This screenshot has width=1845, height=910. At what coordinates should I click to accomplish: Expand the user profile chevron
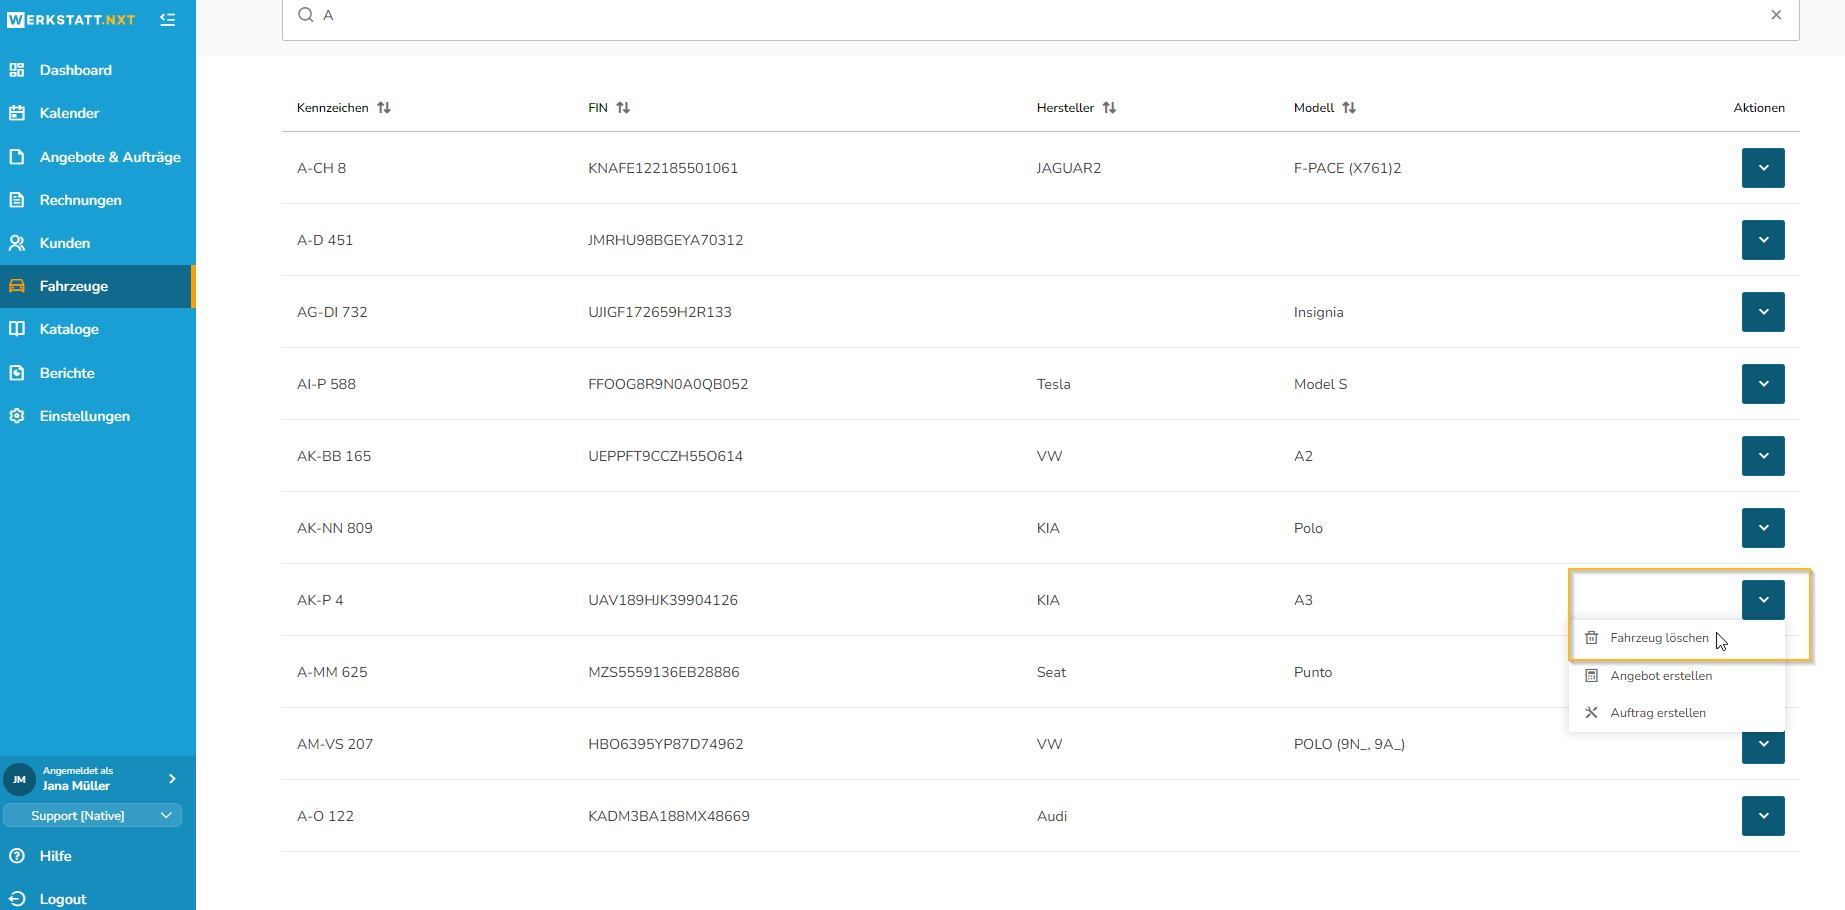(172, 779)
